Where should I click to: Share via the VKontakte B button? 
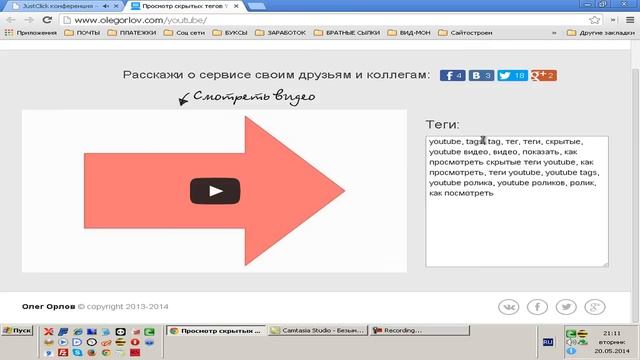(481, 76)
